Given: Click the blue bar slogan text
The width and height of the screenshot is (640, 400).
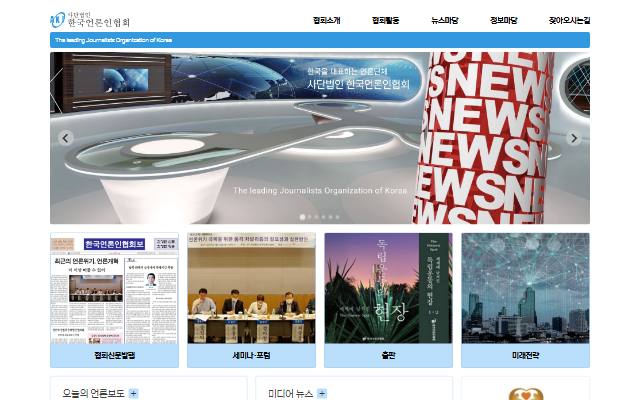Looking at the screenshot, I should click(113, 40).
